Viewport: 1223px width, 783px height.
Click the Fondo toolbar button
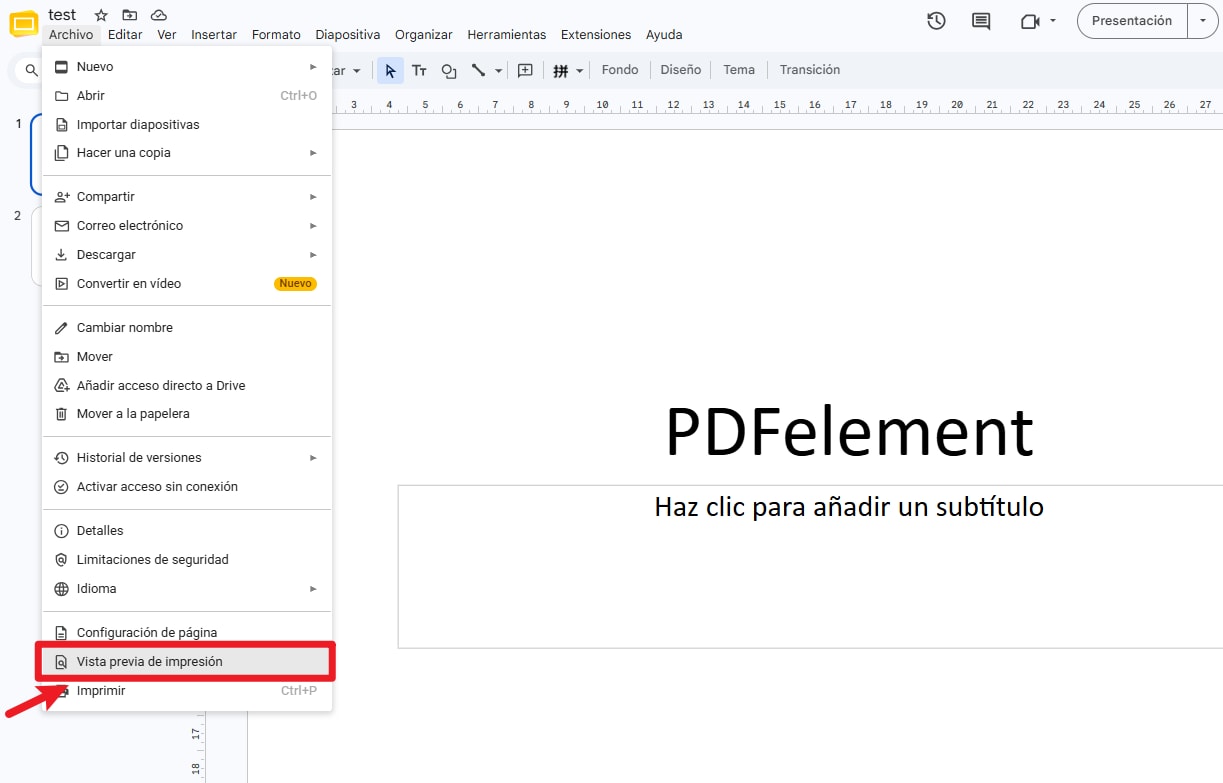620,70
